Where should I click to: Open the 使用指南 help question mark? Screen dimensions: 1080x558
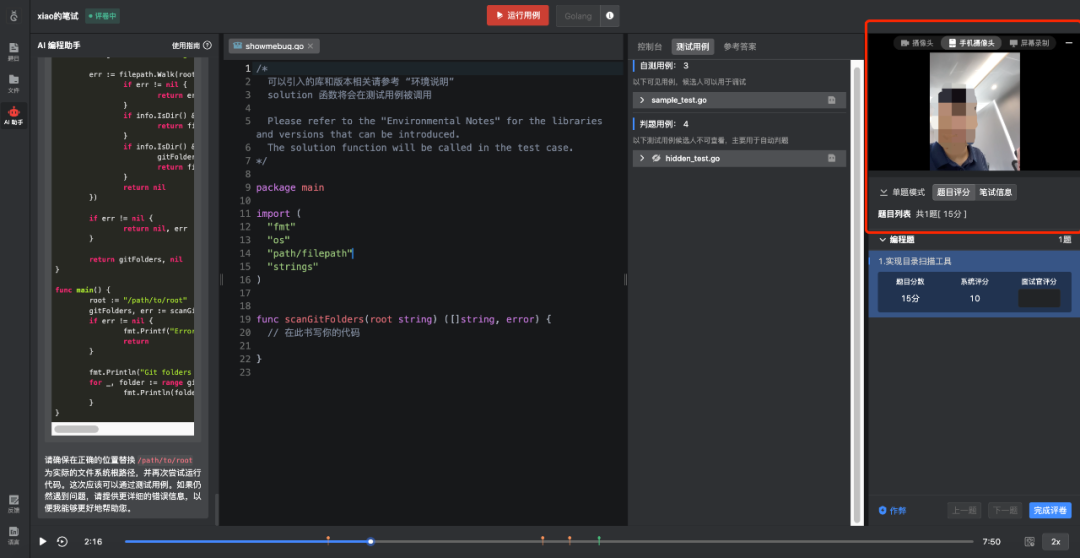point(207,45)
